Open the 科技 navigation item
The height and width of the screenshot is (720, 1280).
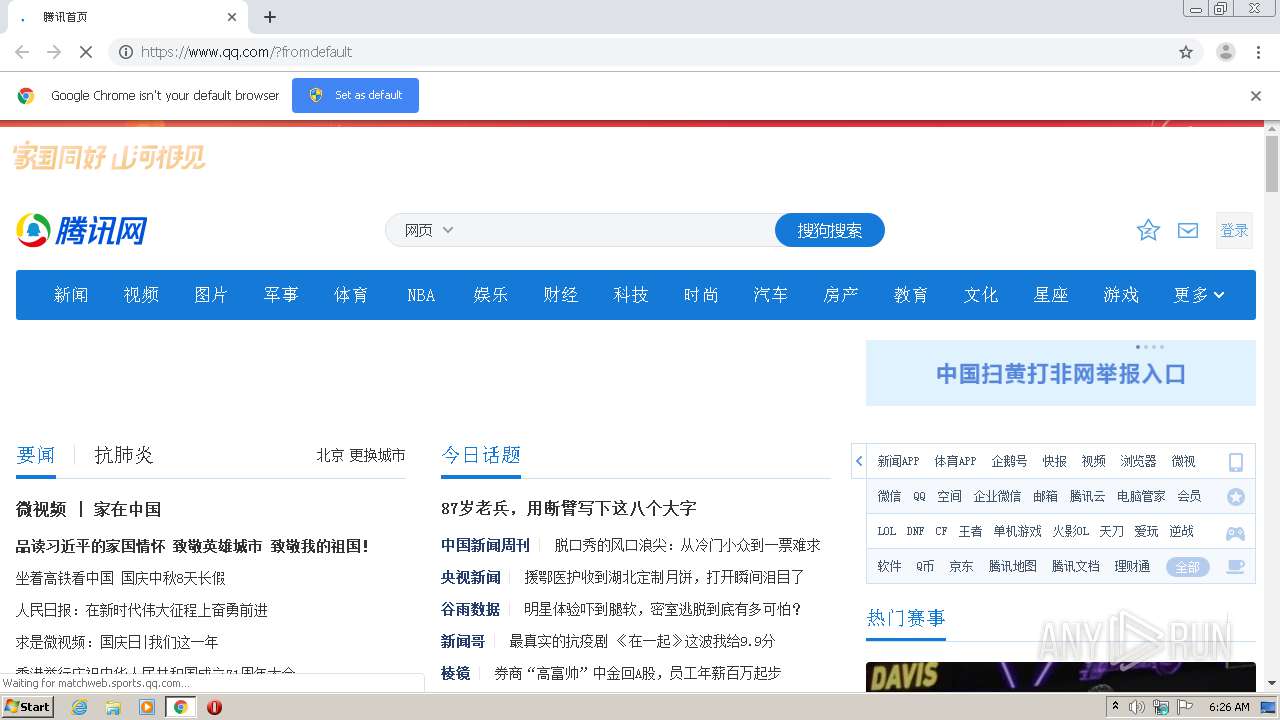point(631,295)
